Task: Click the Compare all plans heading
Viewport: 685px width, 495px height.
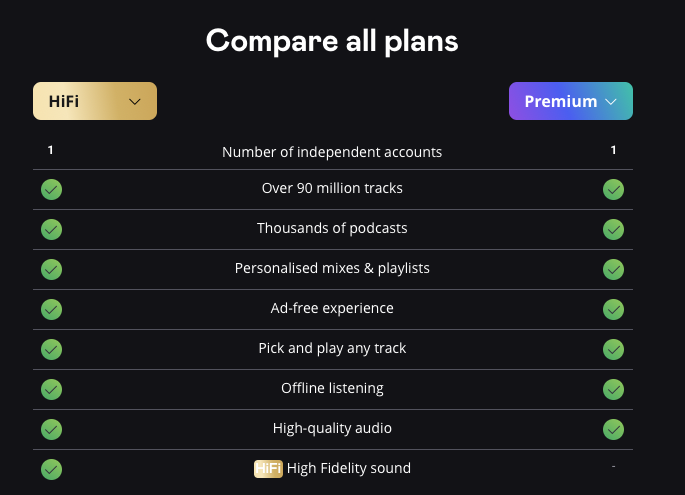Action: point(332,41)
